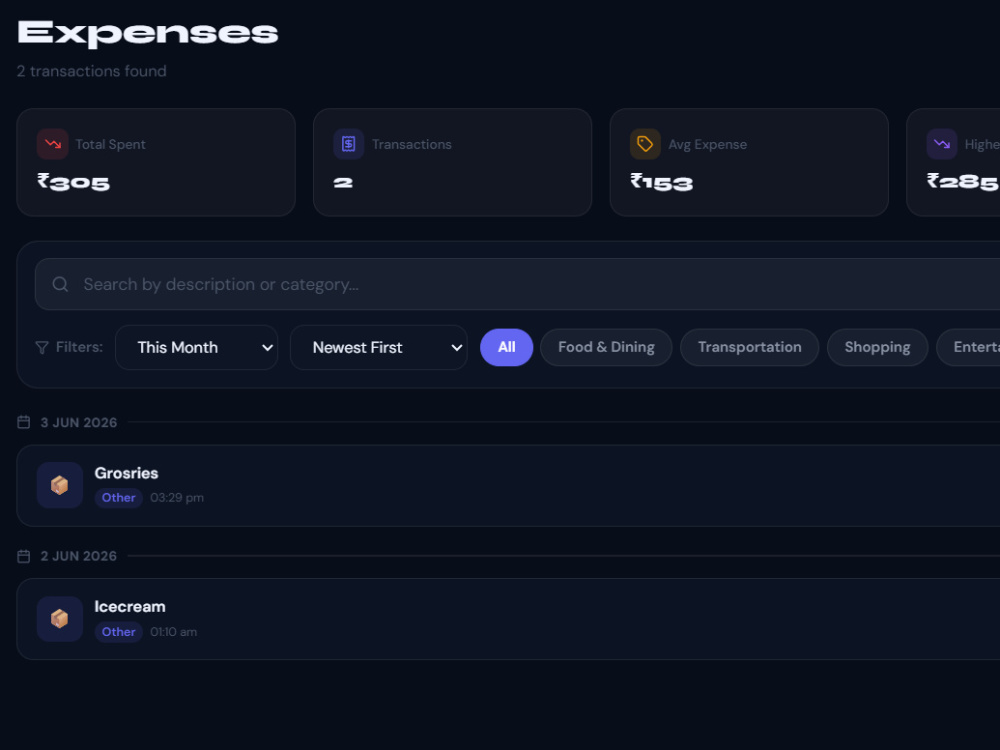The width and height of the screenshot is (1000, 750).
Task: Click the Avg Expense label
Action: 707,144
